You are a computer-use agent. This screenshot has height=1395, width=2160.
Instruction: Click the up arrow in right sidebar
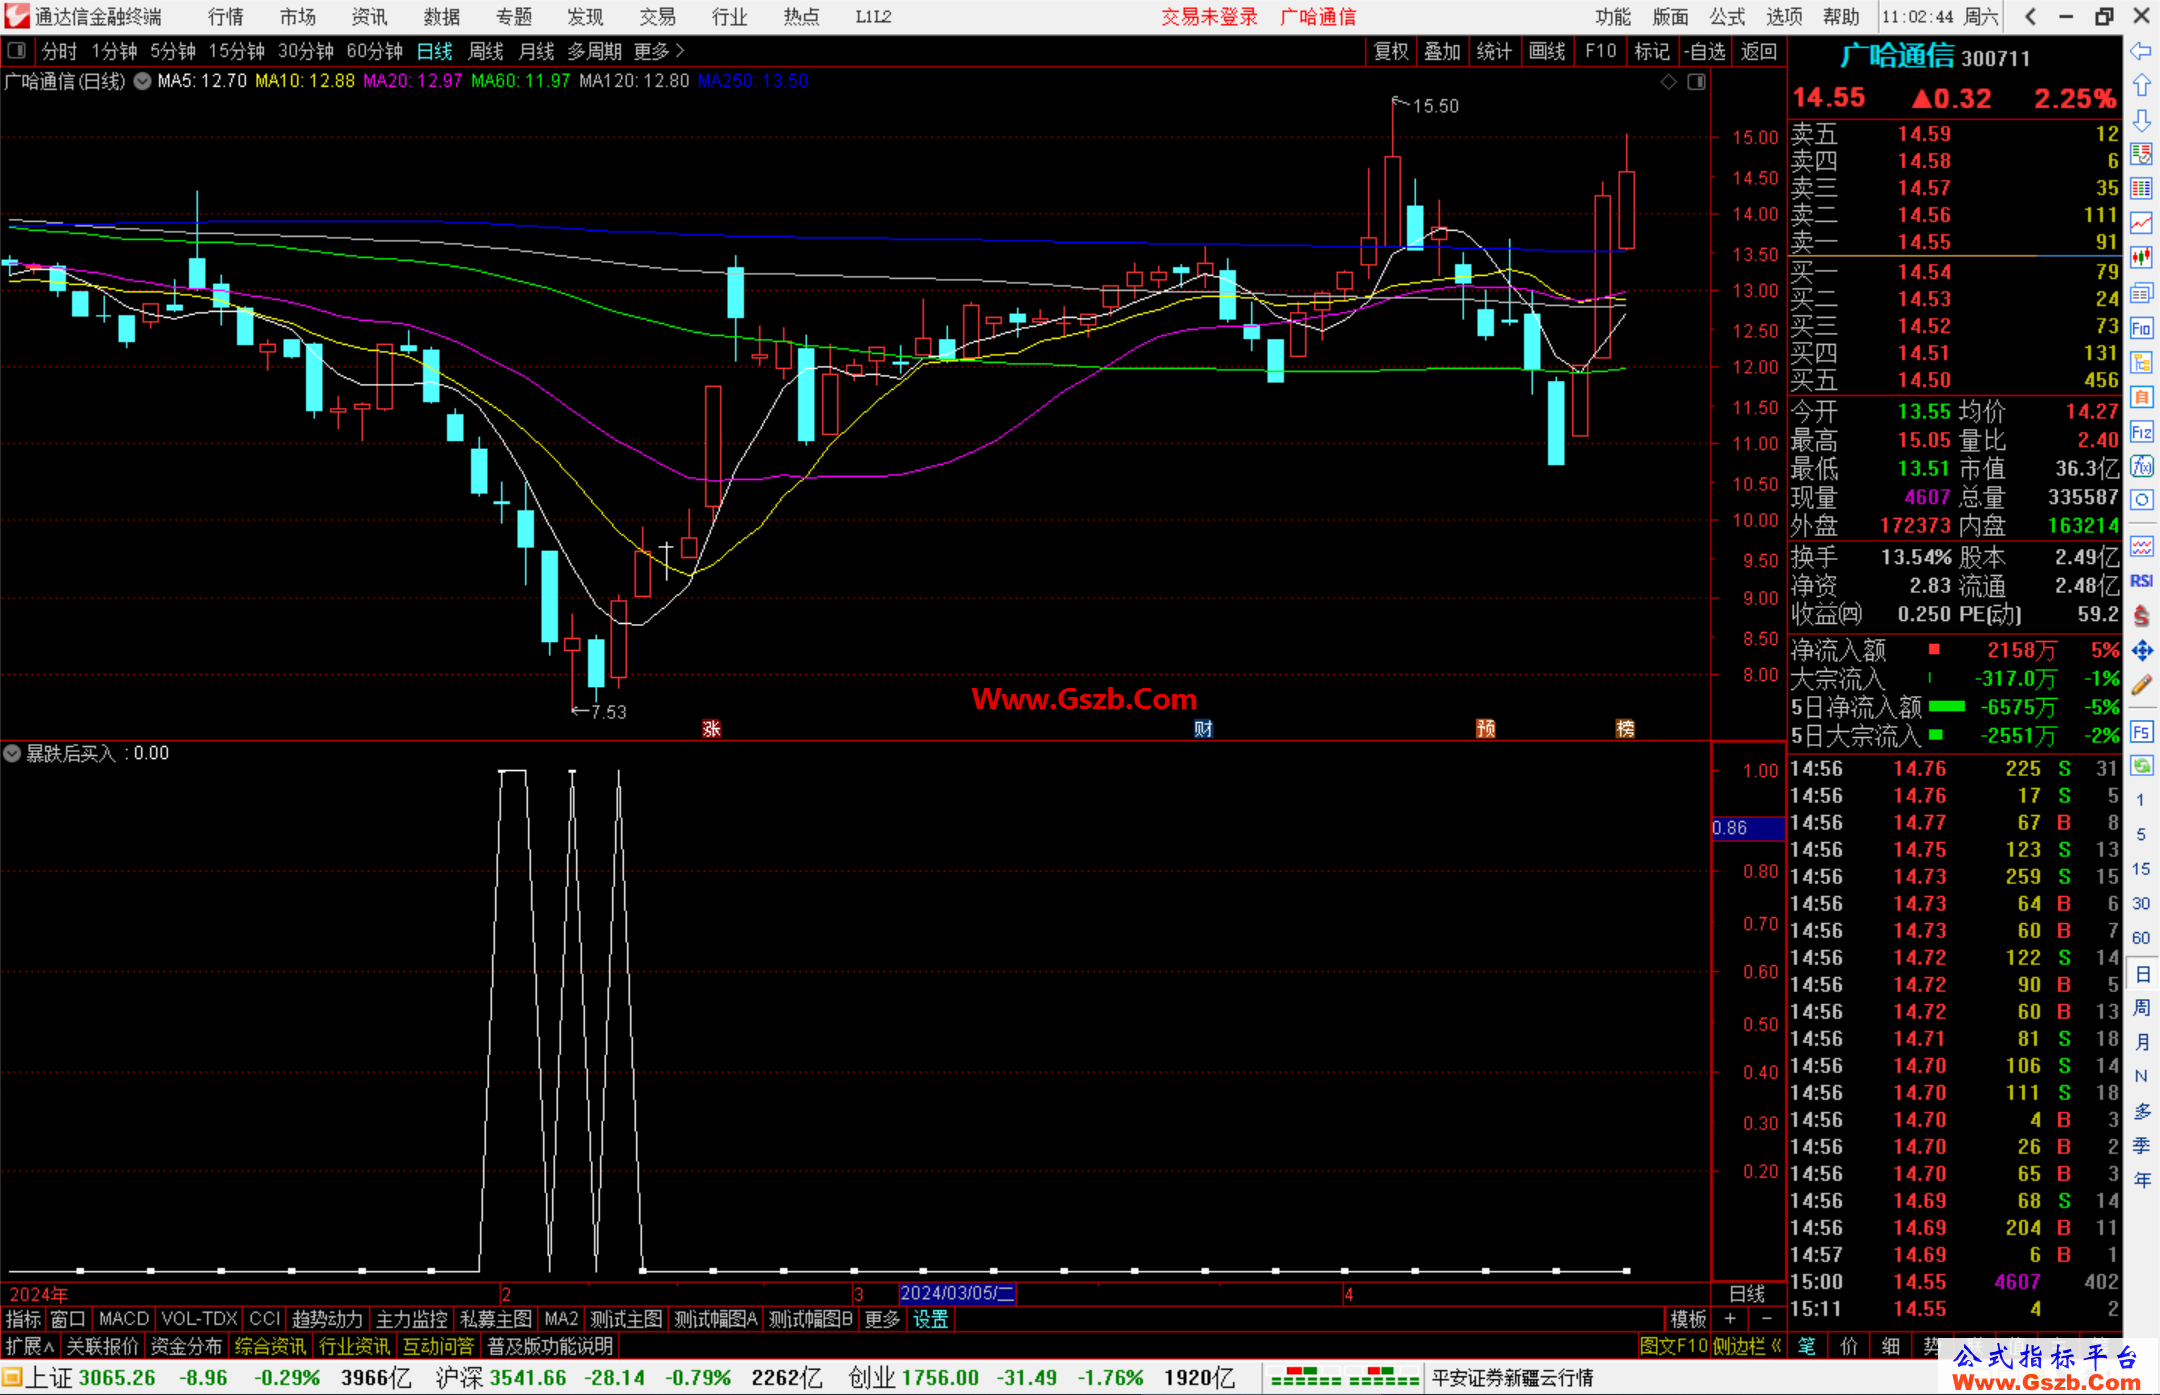click(x=2141, y=86)
